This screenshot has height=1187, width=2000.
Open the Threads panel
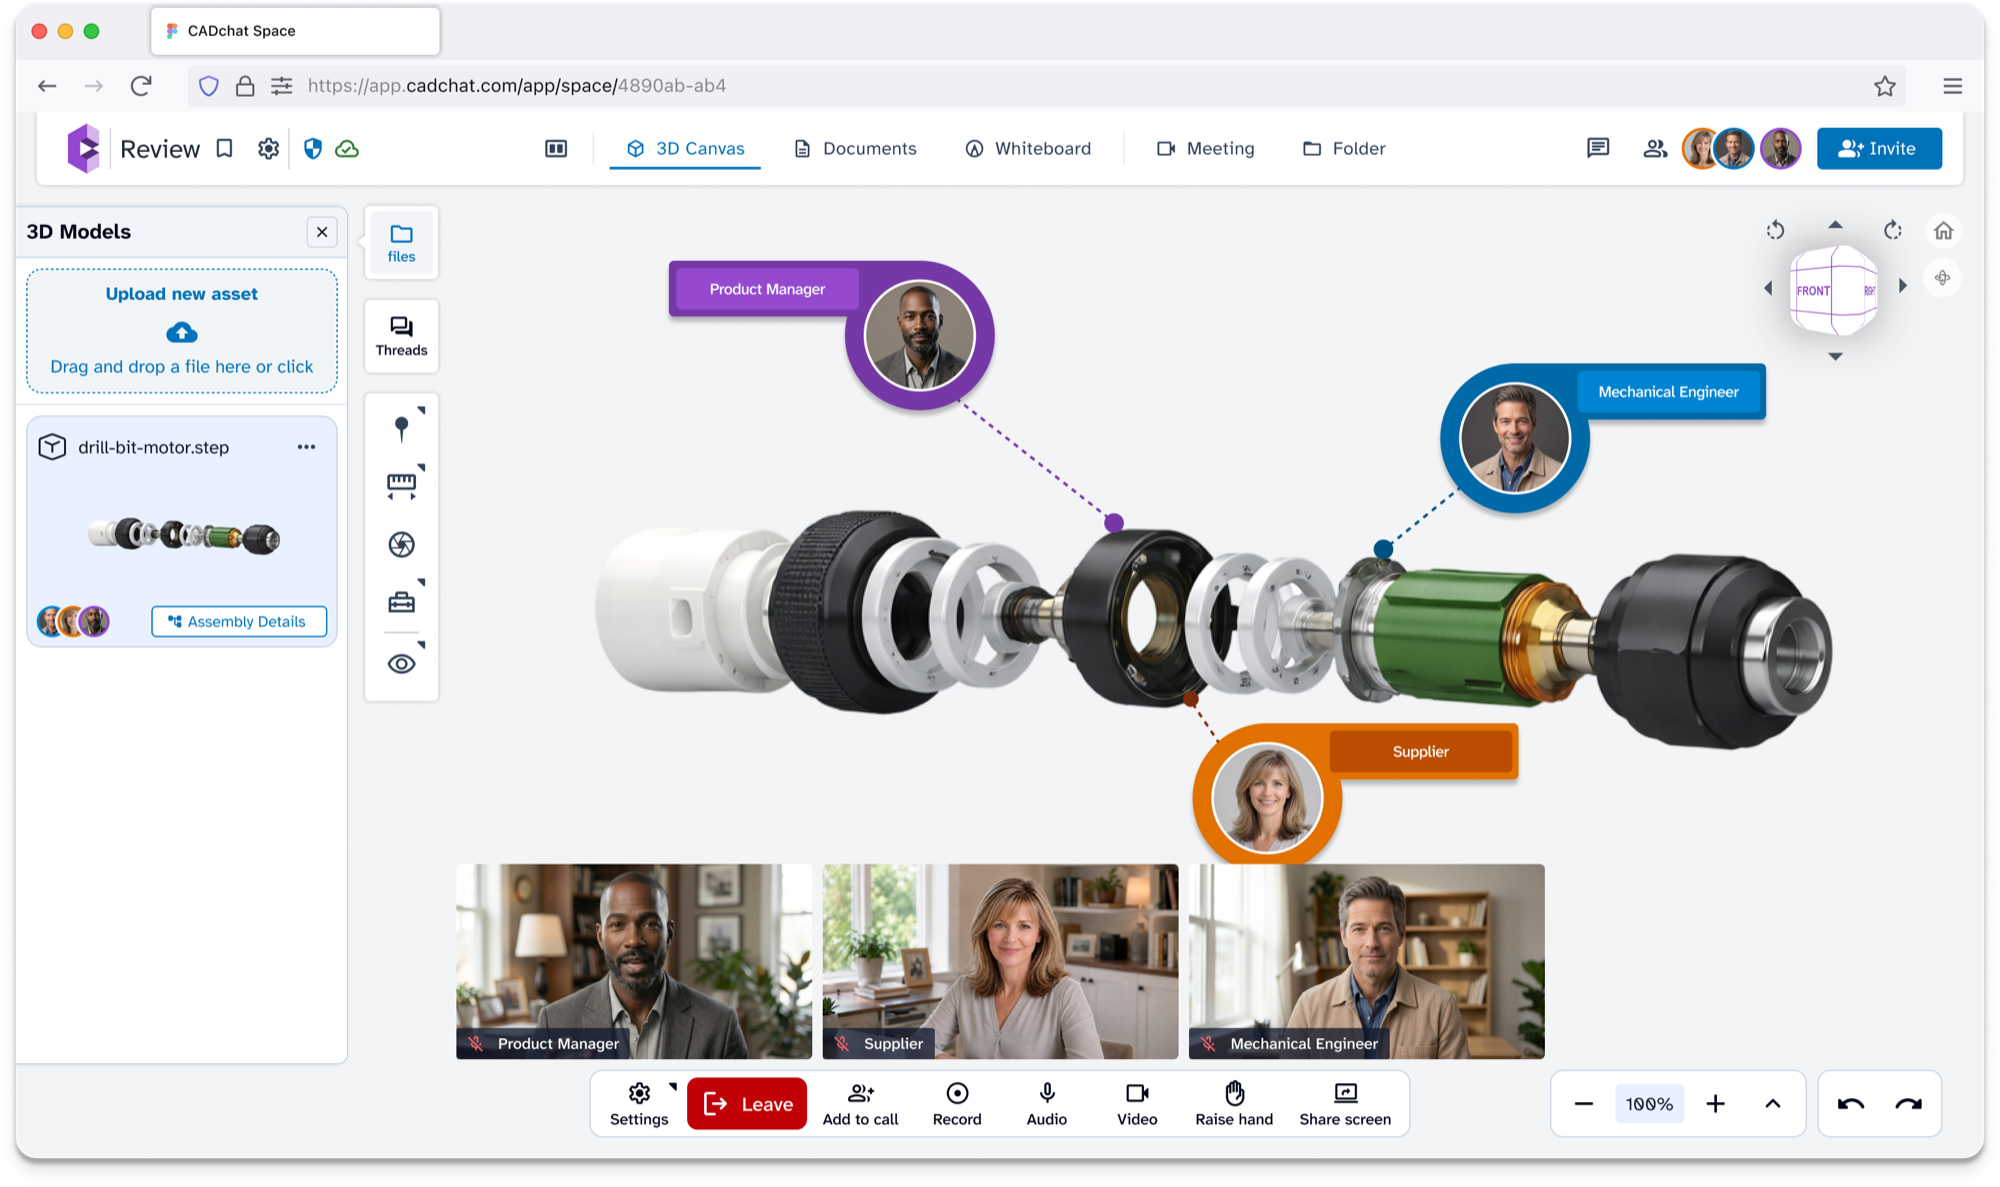pos(401,336)
